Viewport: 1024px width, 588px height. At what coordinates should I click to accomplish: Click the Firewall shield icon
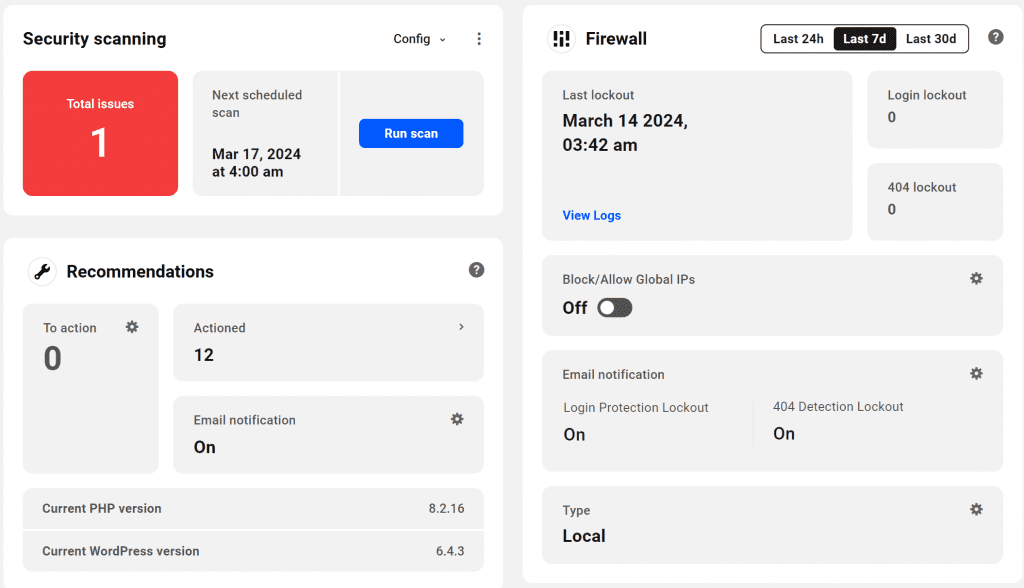pos(561,39)
